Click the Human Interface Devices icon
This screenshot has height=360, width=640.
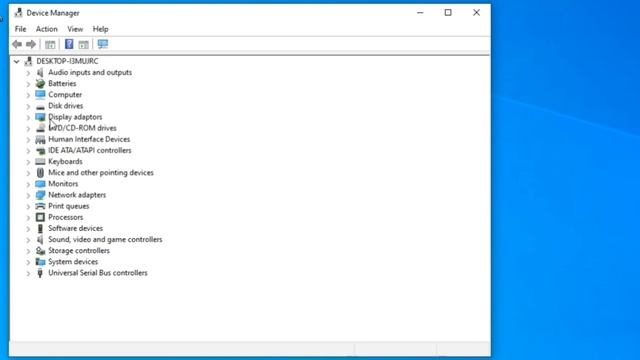pos(40,140)
